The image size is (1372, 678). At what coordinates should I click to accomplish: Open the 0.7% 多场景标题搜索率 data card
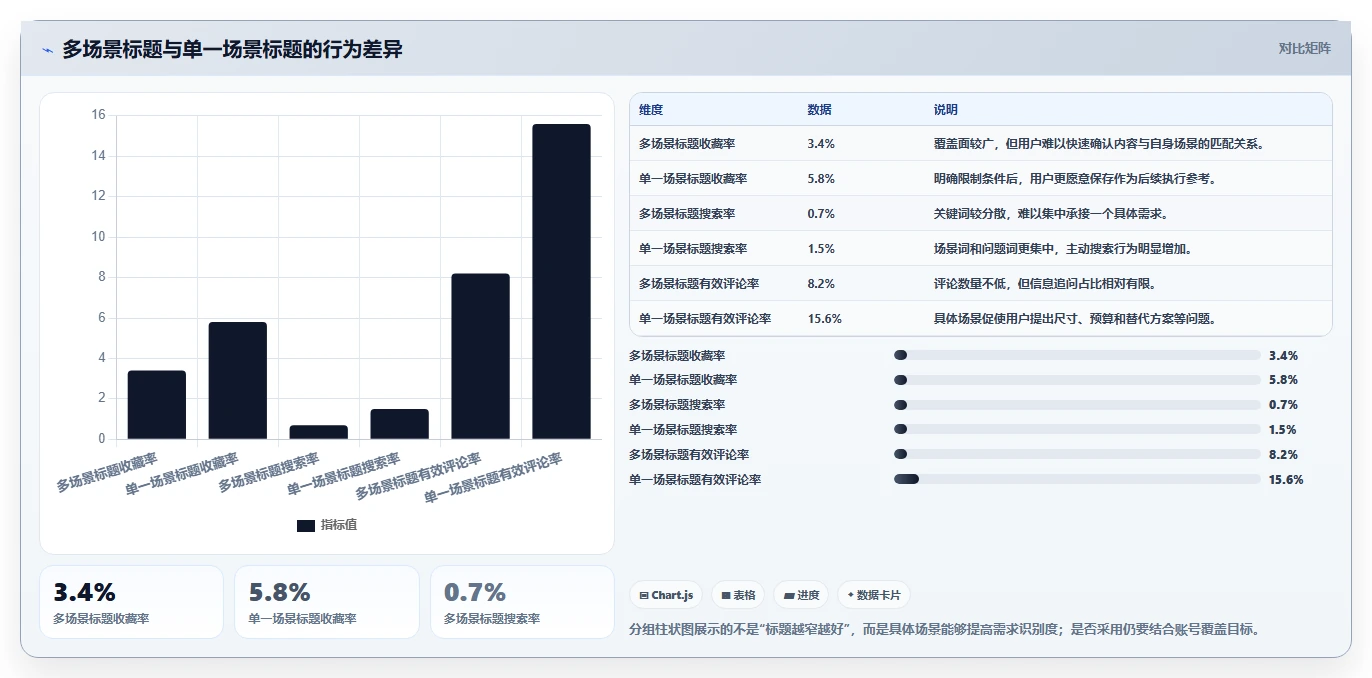click(522, 602)
